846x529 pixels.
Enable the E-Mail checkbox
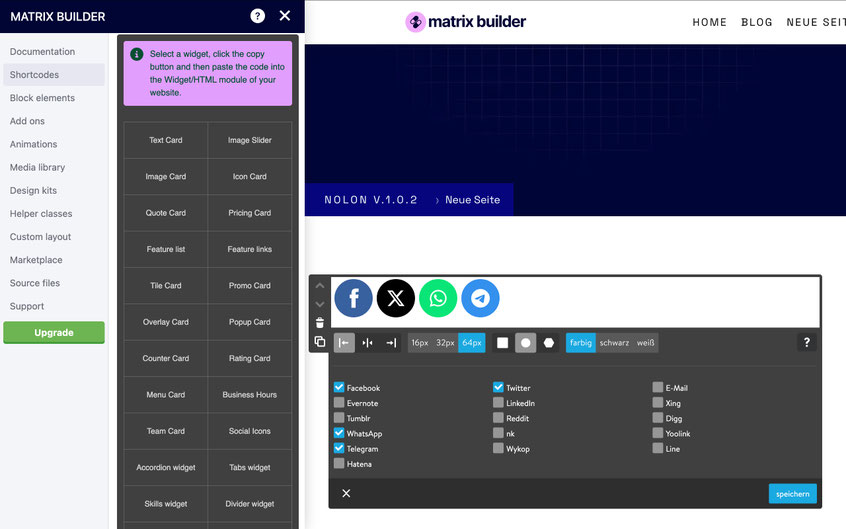(658, 387)
